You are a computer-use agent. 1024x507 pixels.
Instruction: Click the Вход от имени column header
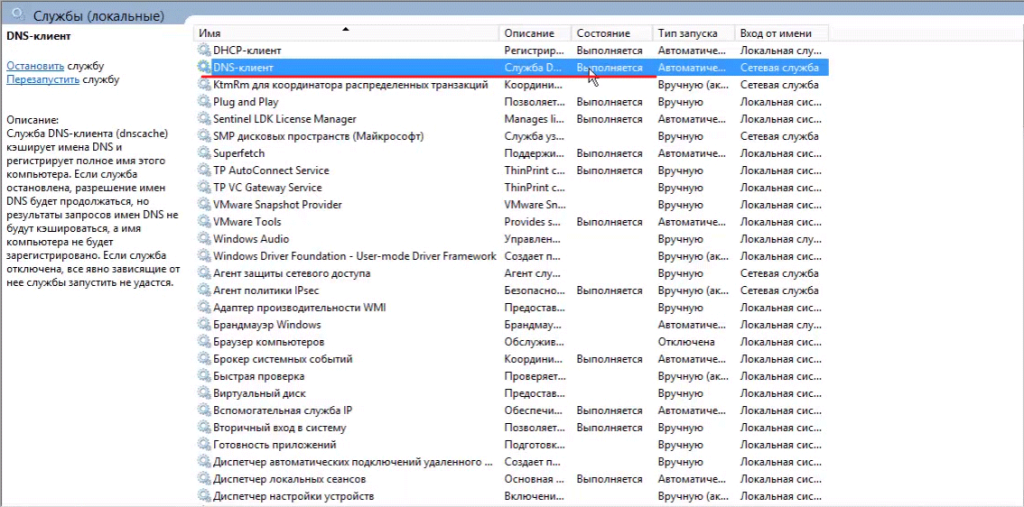780,33
